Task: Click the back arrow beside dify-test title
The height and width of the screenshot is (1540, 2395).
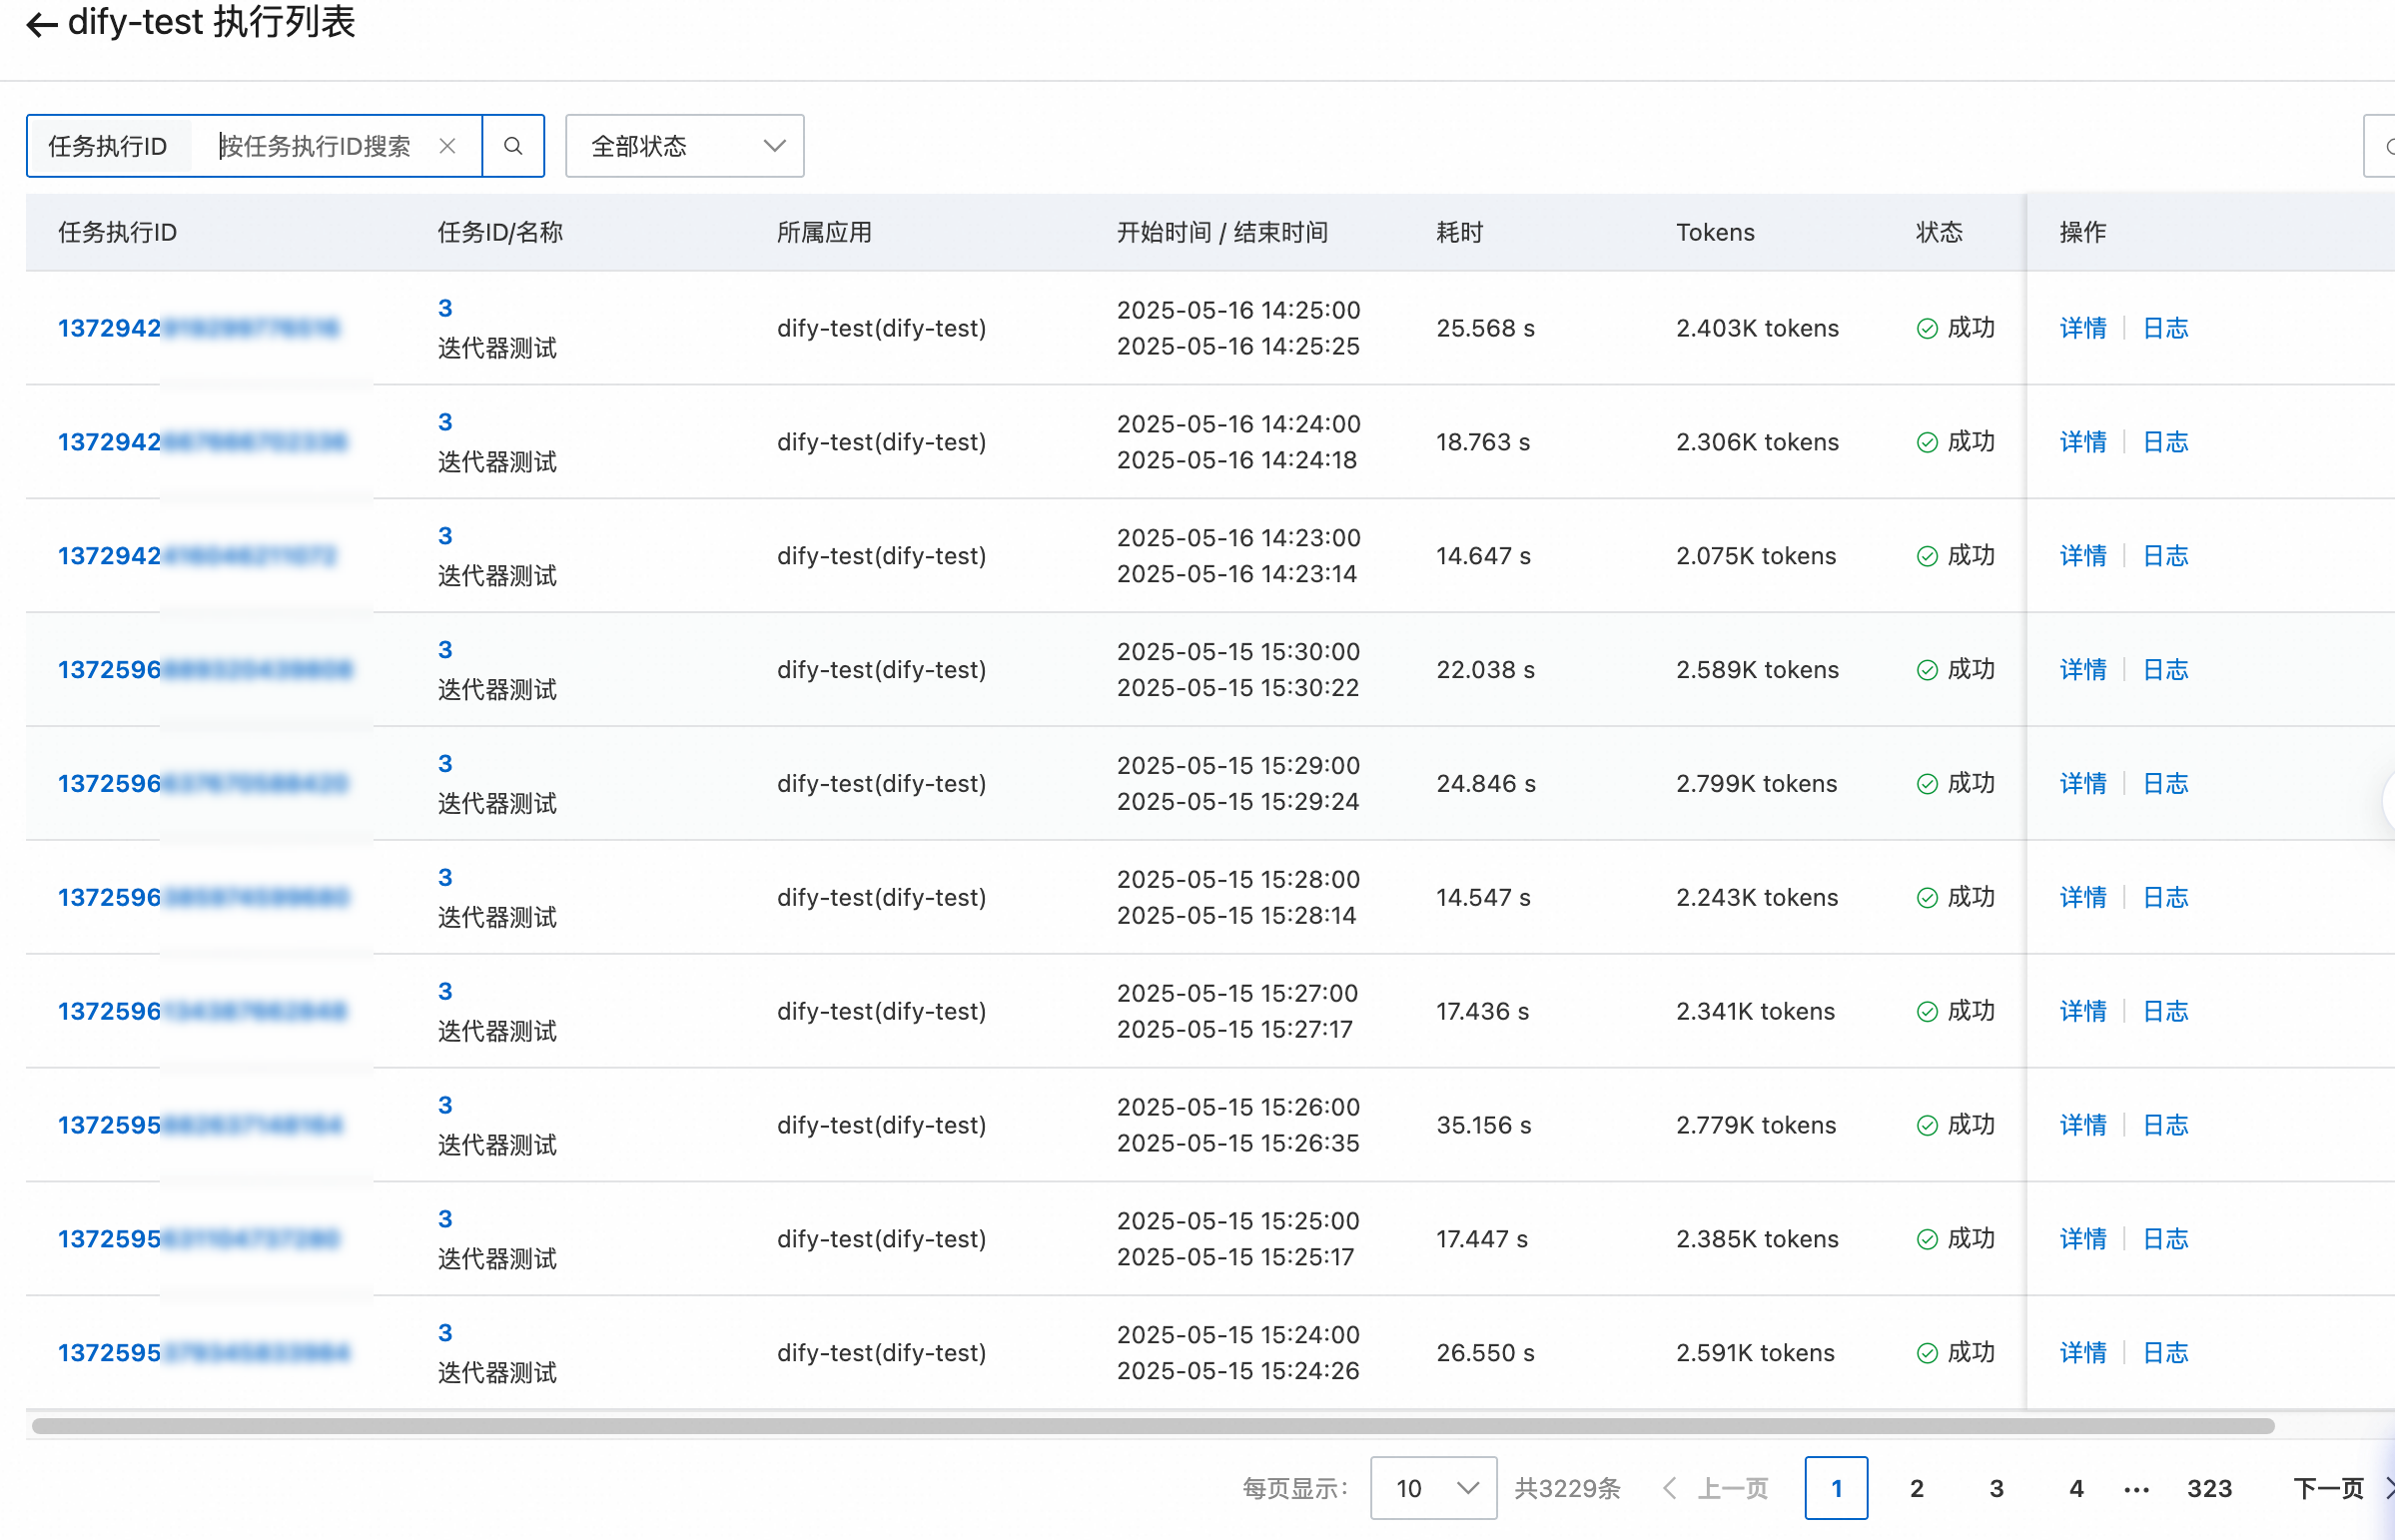Action: point(42,24)
